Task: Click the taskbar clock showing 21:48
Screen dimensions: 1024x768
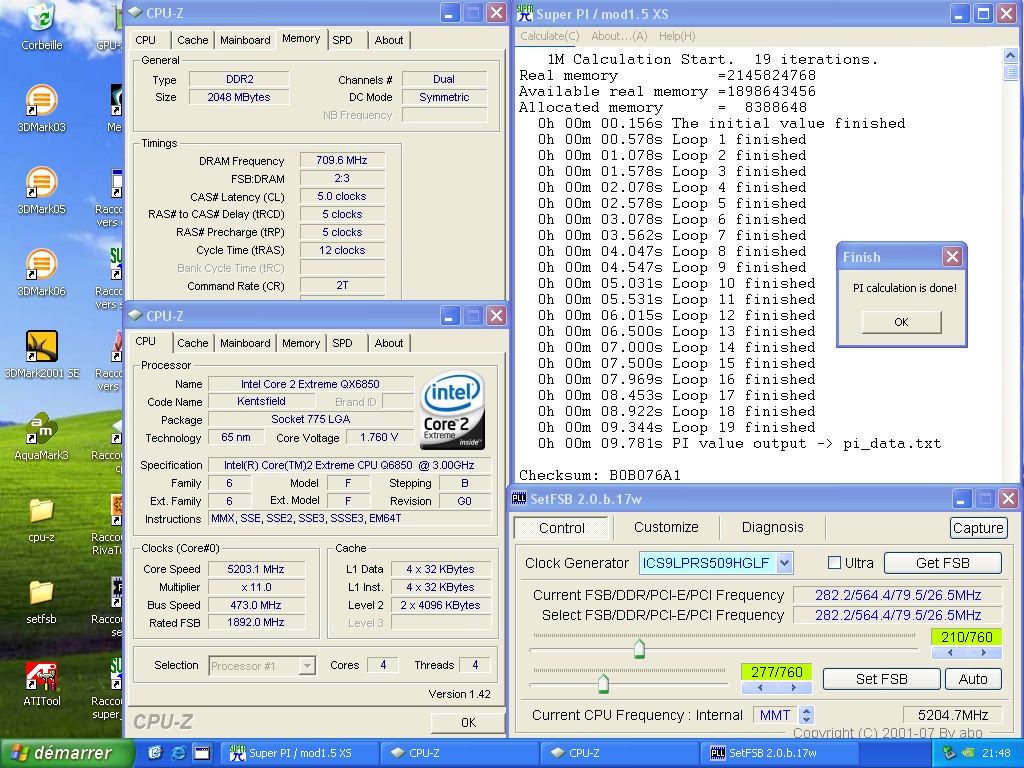Action: [996, 753]
